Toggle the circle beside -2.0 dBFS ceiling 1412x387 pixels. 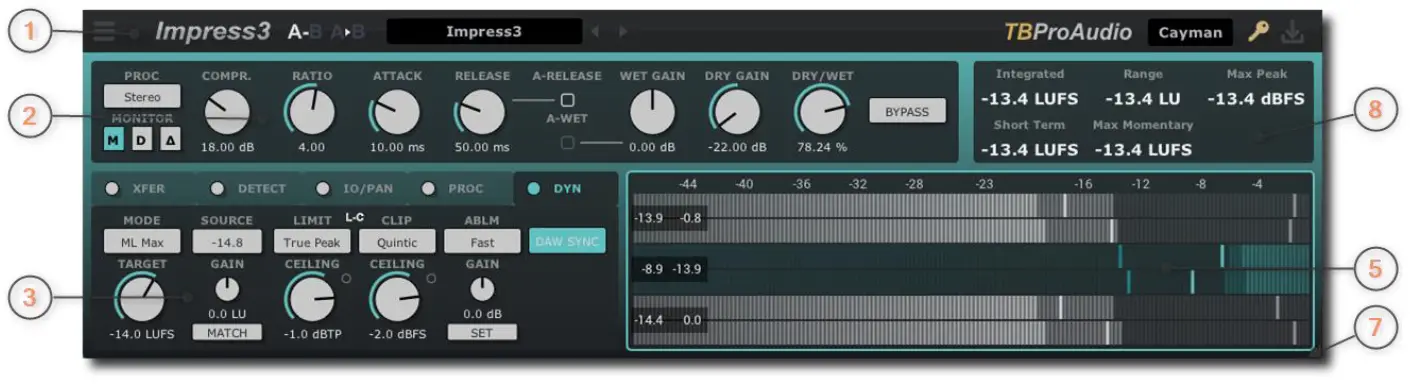pos(431,278)
